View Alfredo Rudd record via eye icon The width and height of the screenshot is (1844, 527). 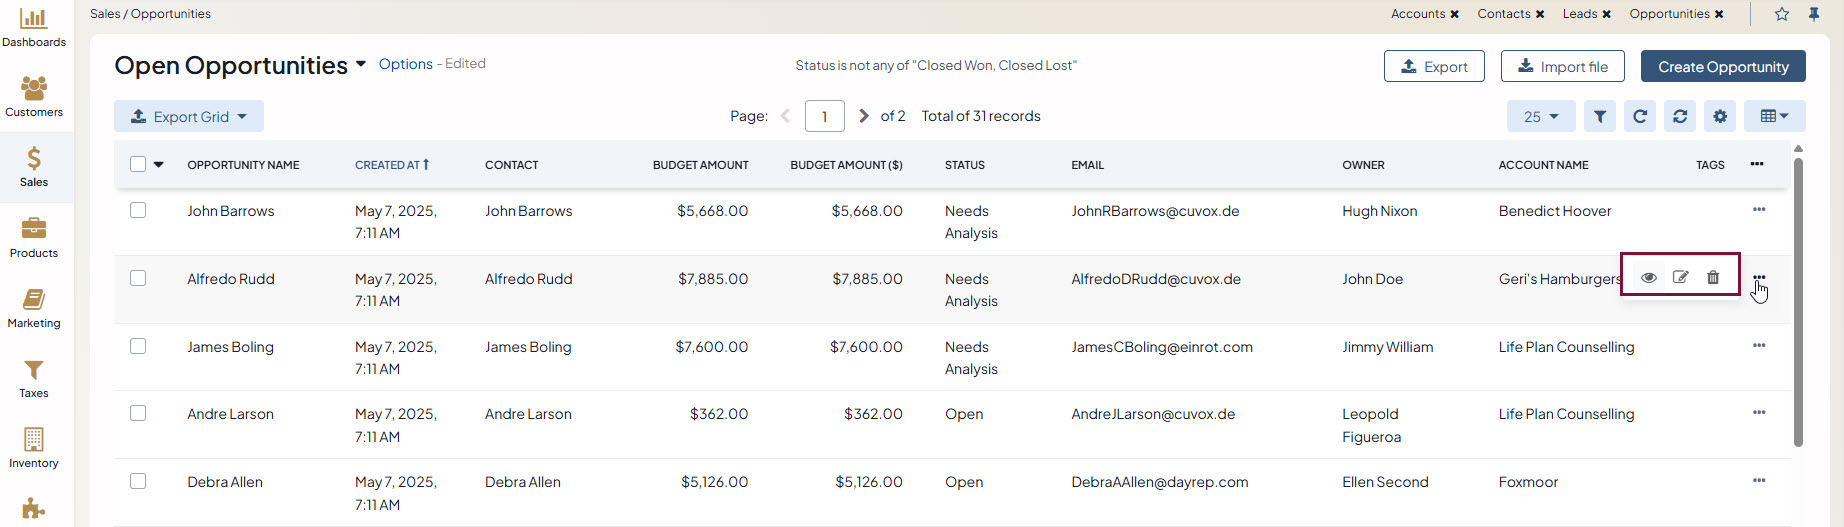(1648, 278)
